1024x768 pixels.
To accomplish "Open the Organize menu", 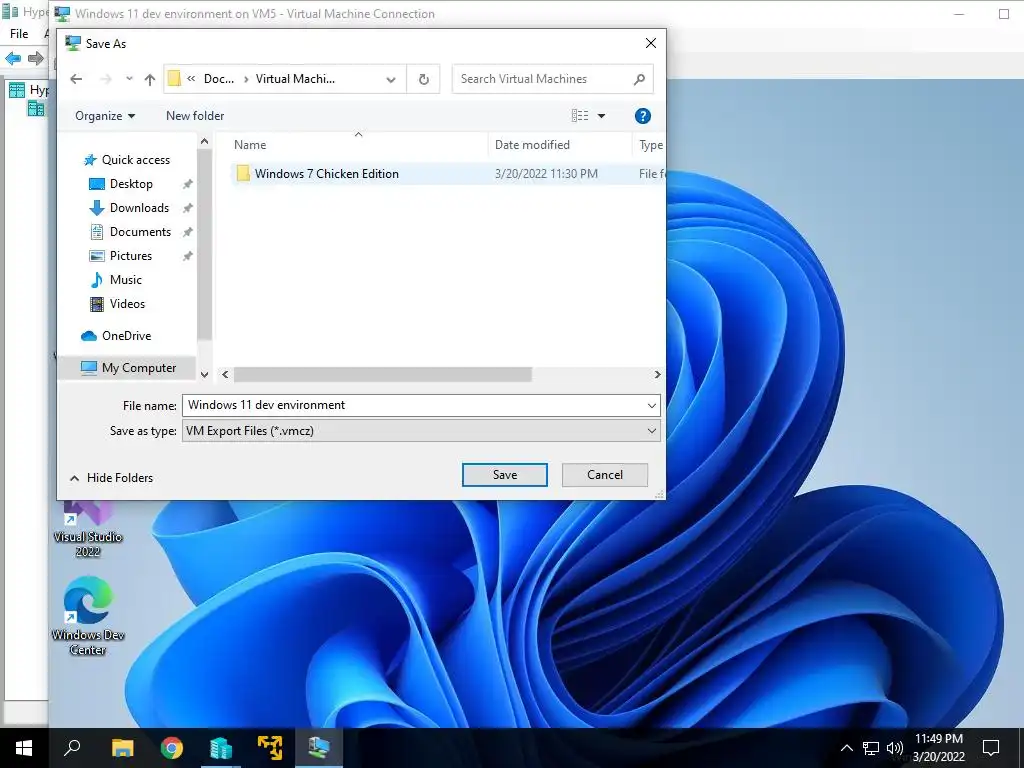I will [104, 116].
